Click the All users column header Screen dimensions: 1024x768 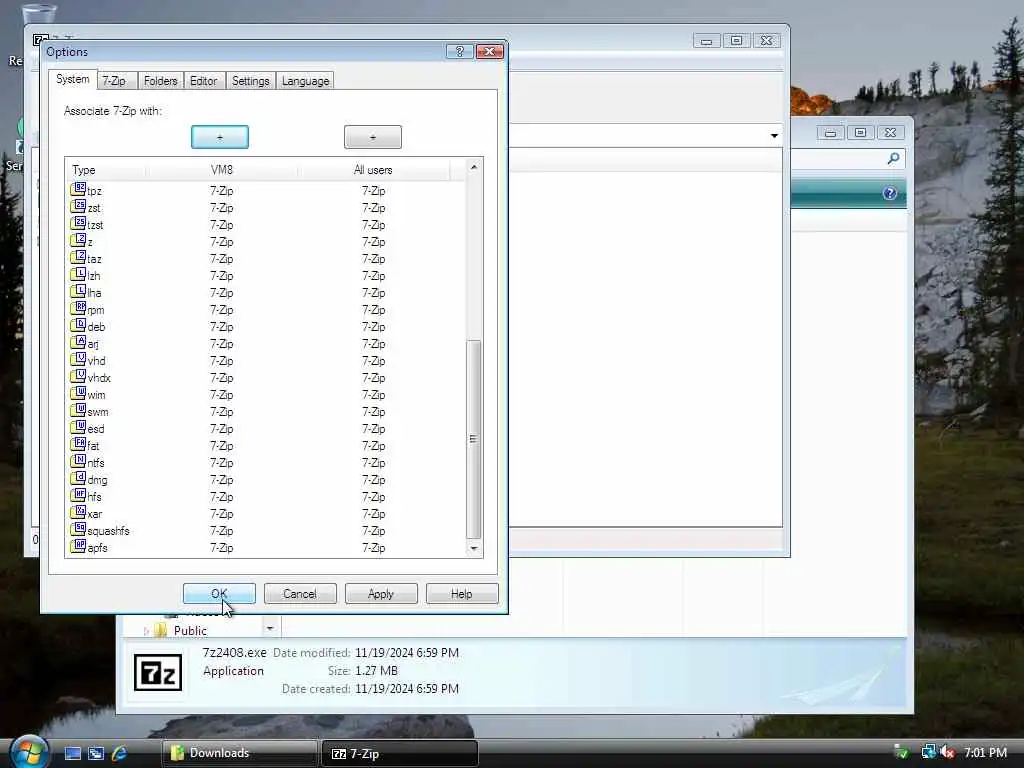coord(374,170)
